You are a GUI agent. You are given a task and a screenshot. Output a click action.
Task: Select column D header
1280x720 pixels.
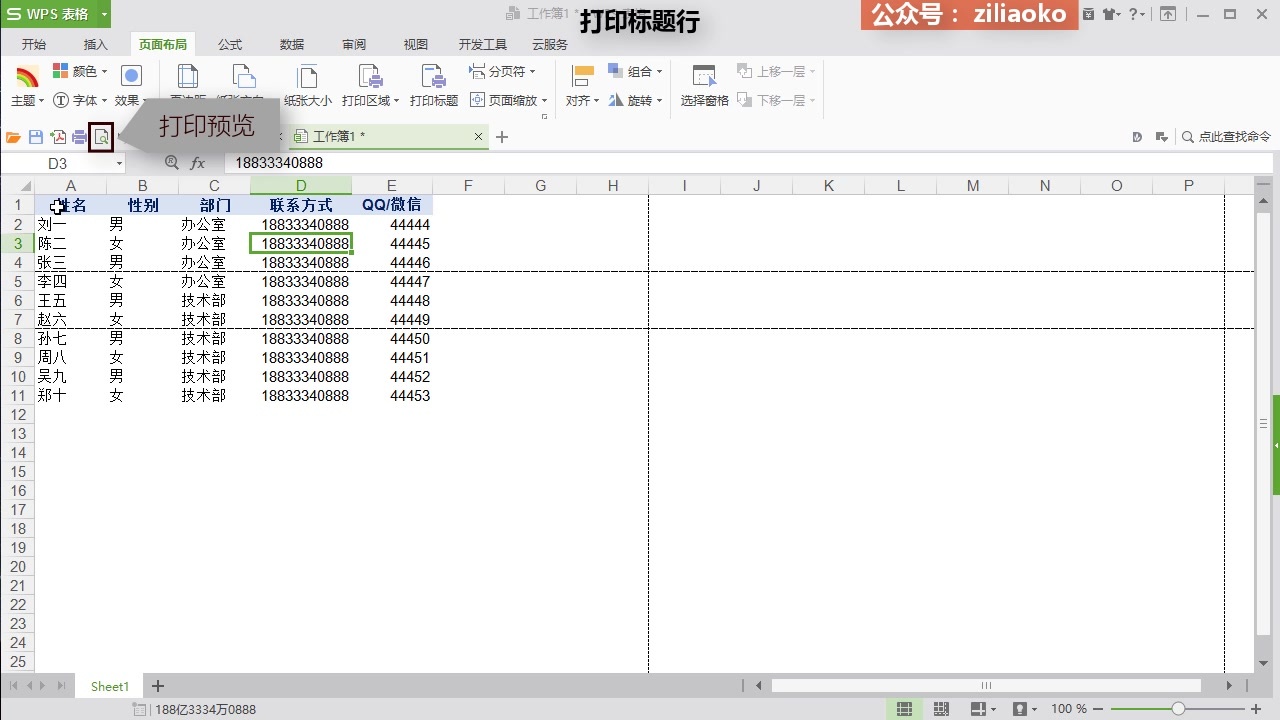click(x=301, y=186)
